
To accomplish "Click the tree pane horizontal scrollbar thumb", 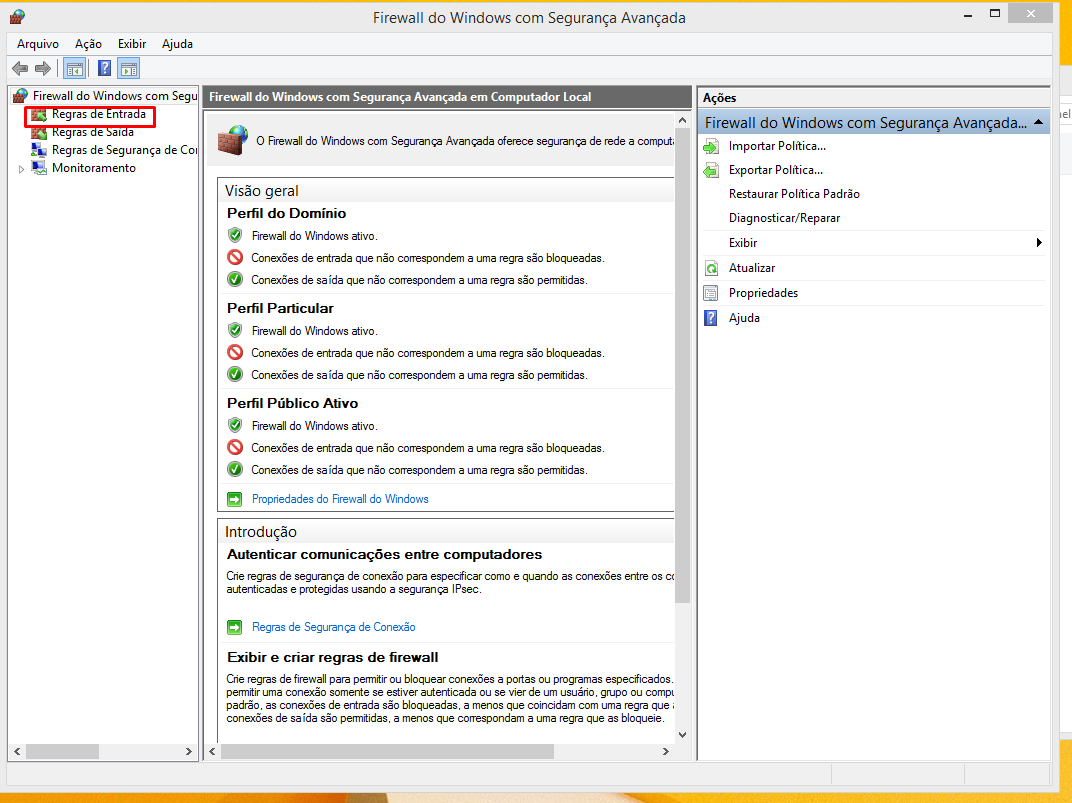I will [62, 751].
